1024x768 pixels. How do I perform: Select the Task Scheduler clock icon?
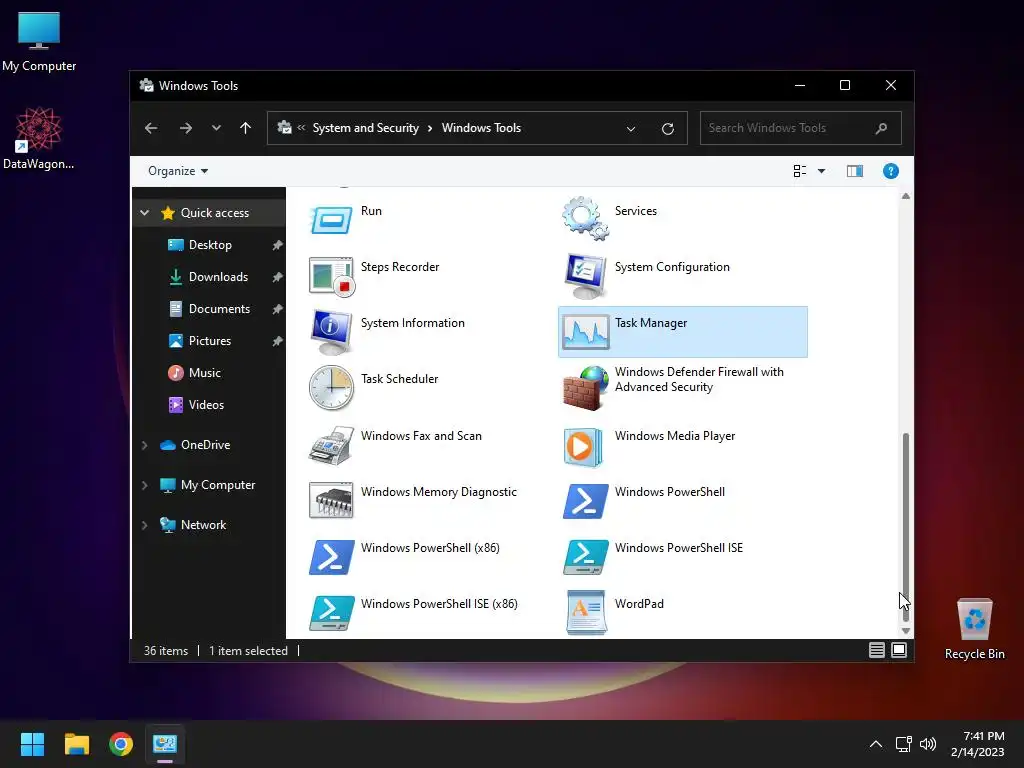point(332,388)
